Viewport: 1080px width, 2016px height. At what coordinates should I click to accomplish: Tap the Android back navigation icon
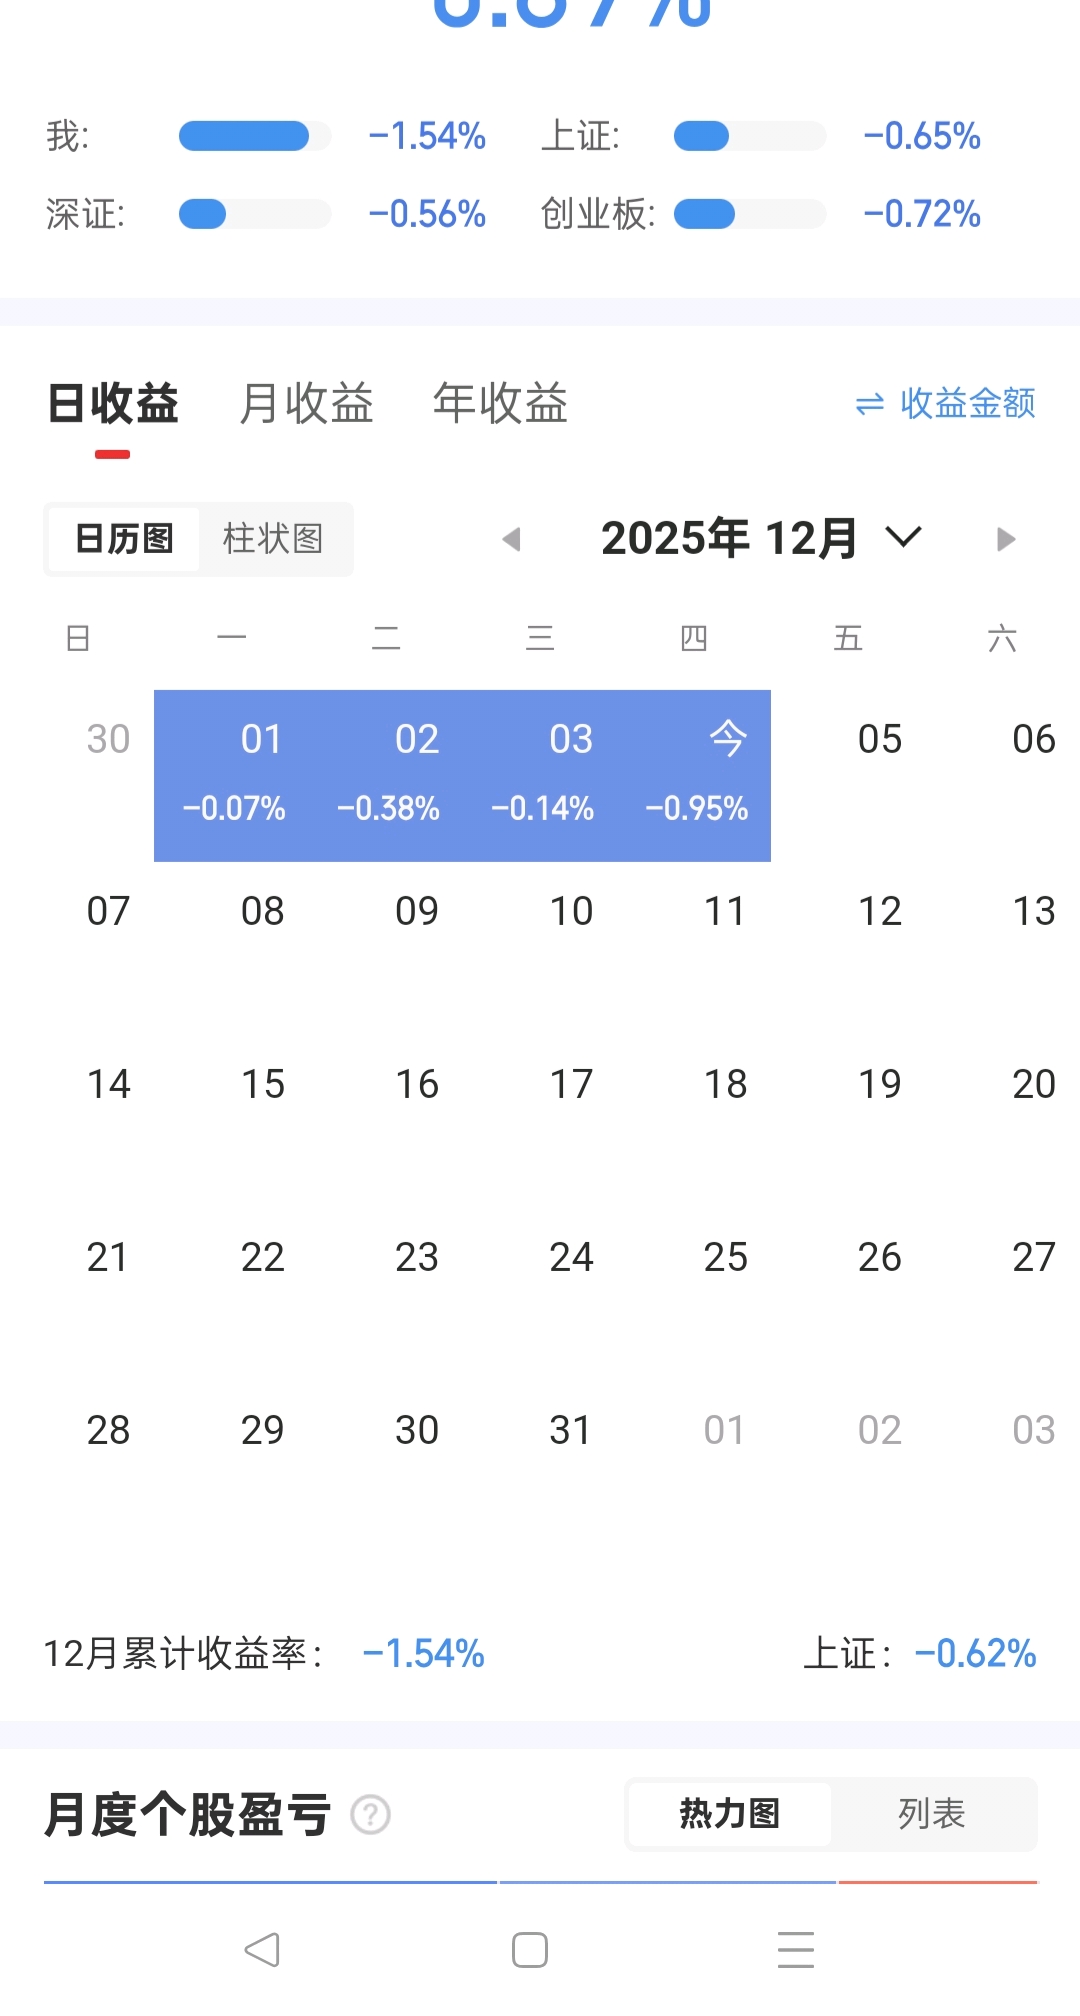pyautogui.click(x=263, y=1950)
